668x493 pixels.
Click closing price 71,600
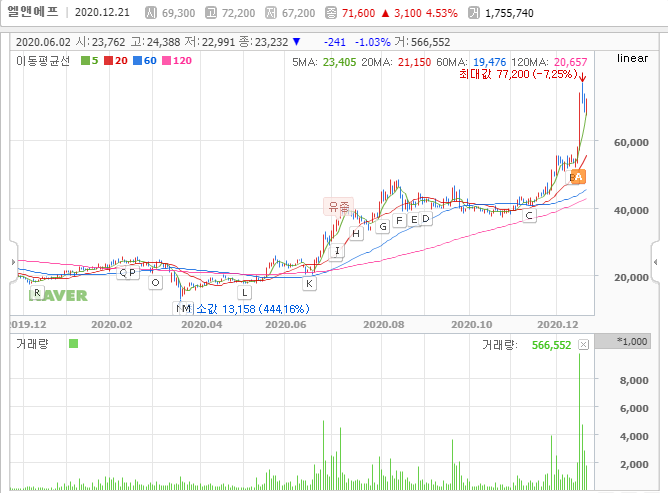click(358, 13)
